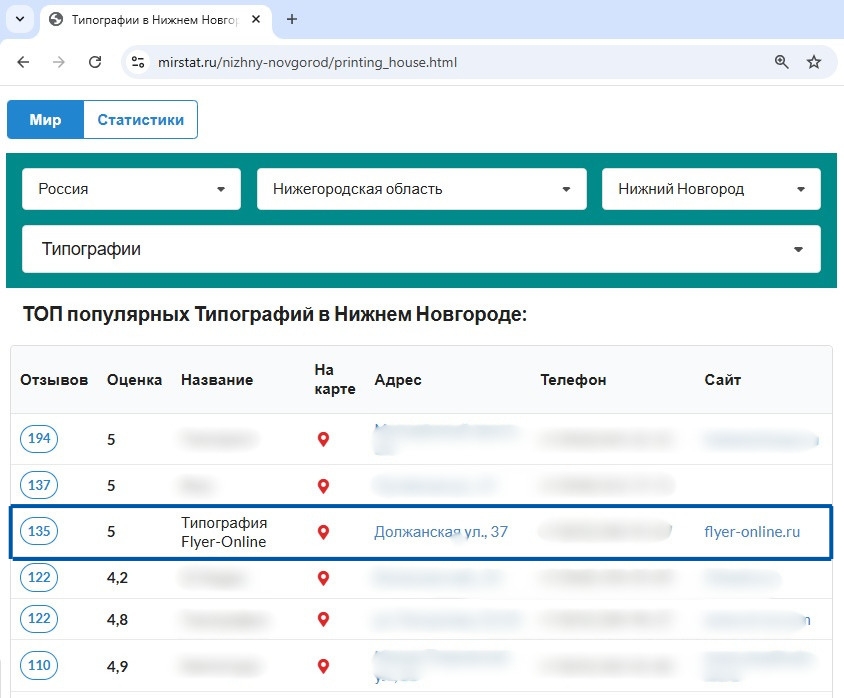Show map pin for the 4,2 rating row

(323, 579)
